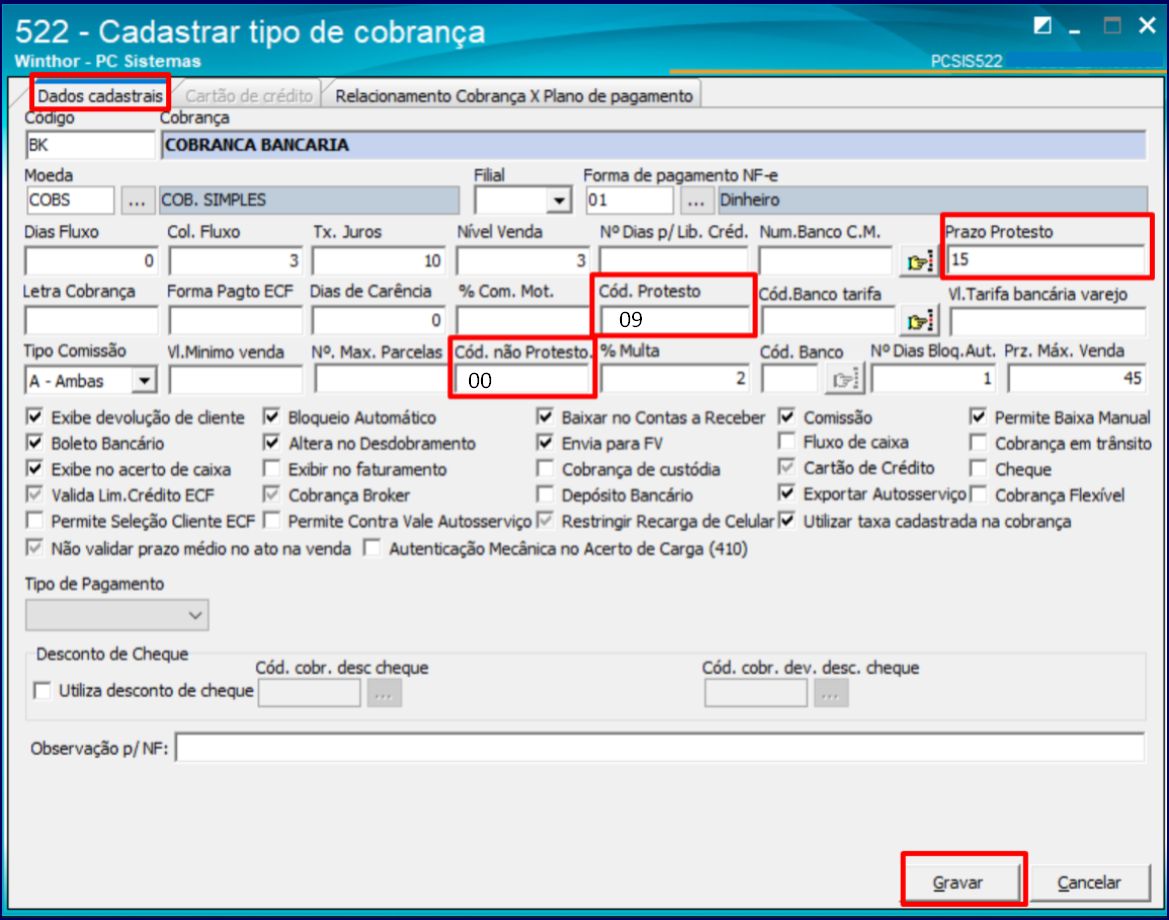The image size is (1169, 920).
Task: Disable Bloqueio Automático checkbox
Action: 272,417
